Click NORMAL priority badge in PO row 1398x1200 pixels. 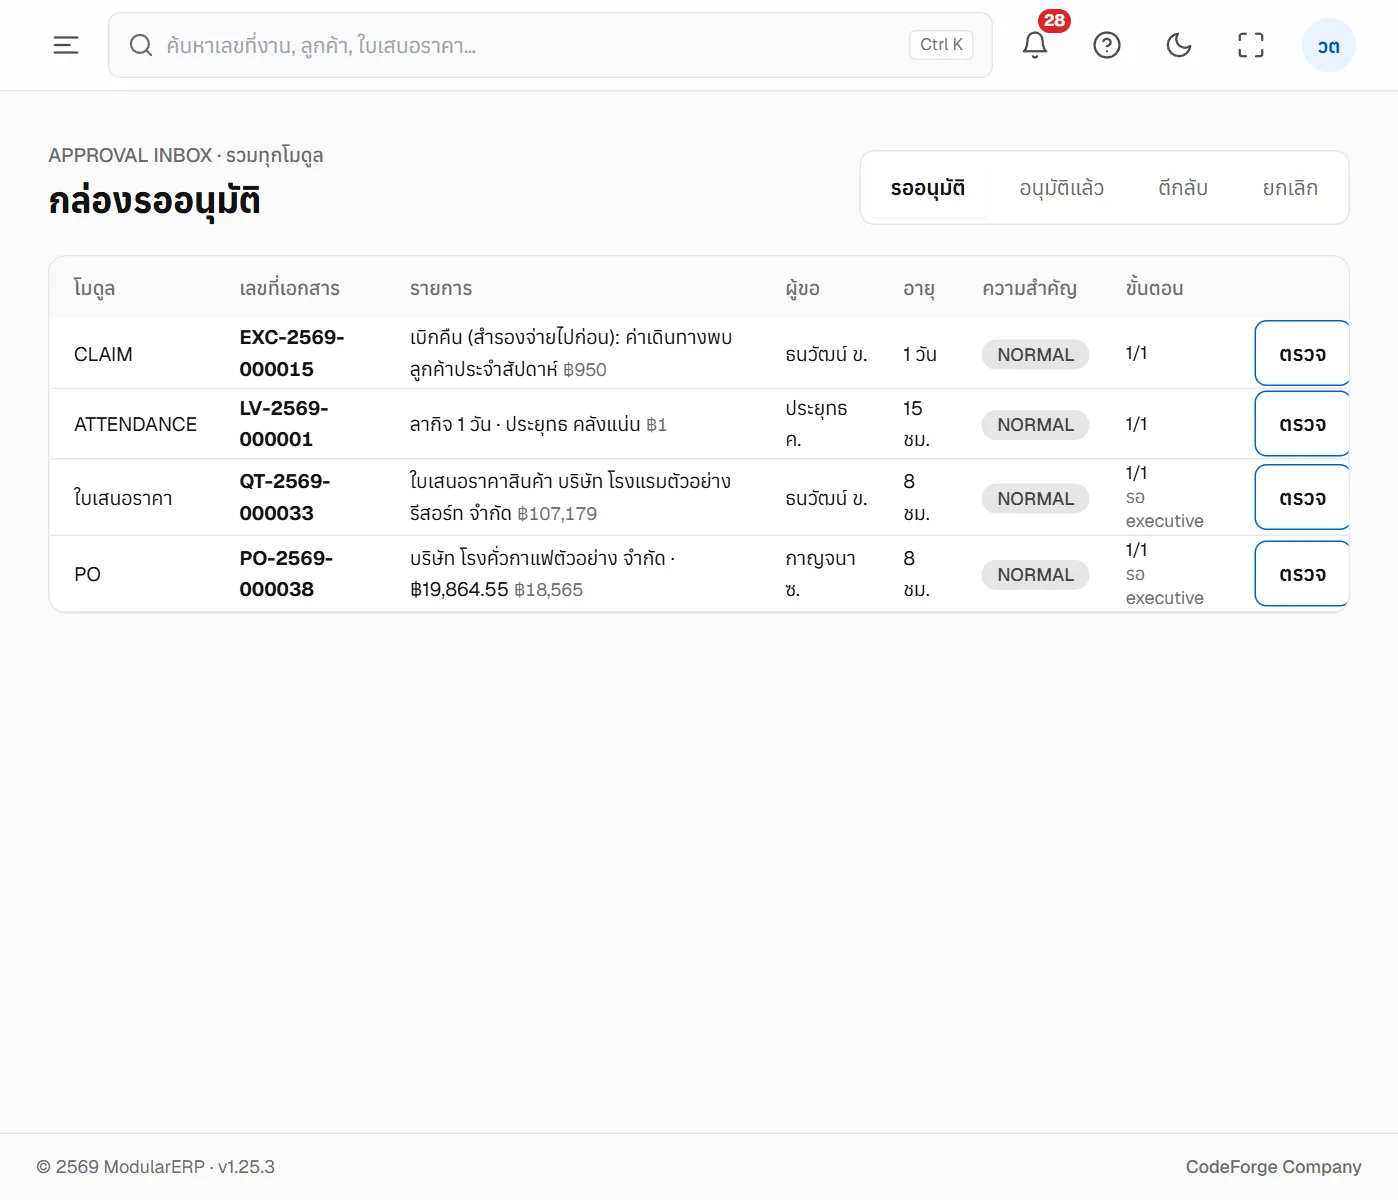[1035, 575]
